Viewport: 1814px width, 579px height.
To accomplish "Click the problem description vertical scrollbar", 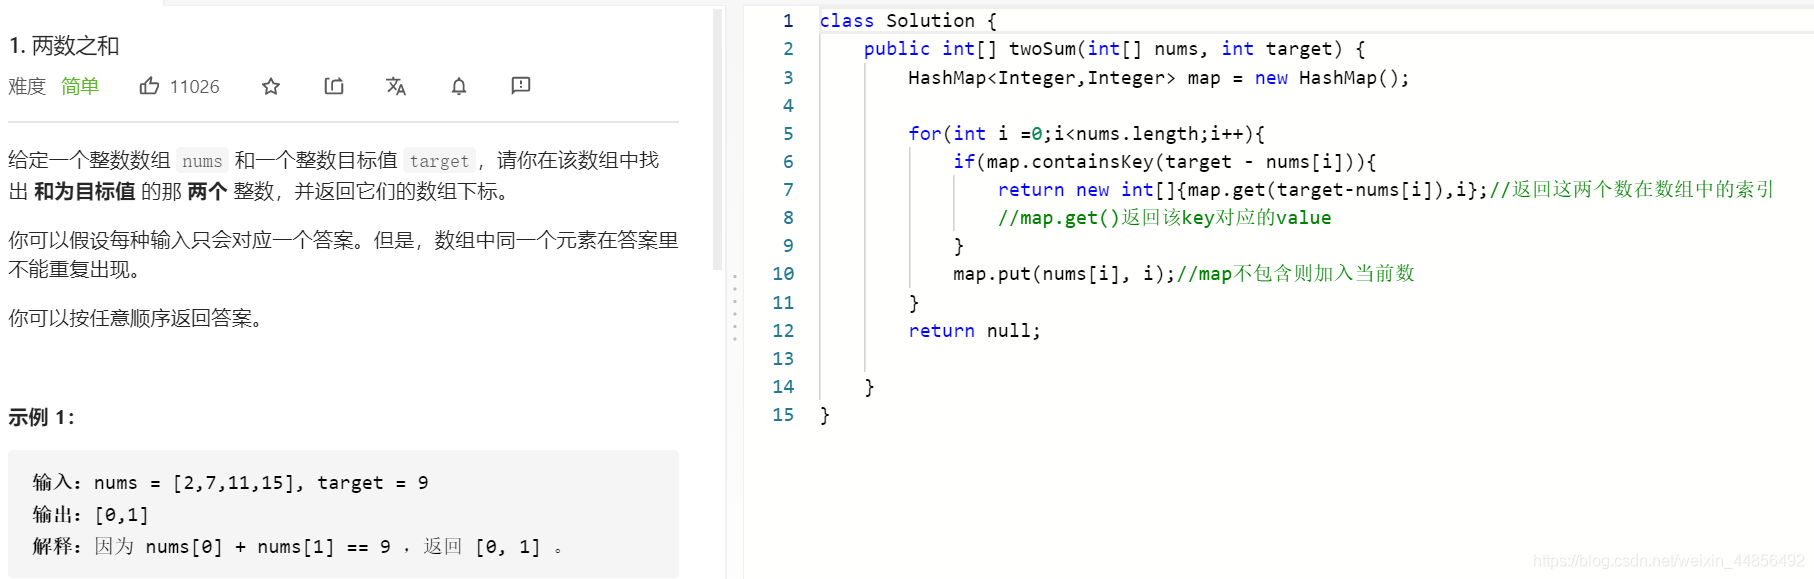I will point(717,139).
